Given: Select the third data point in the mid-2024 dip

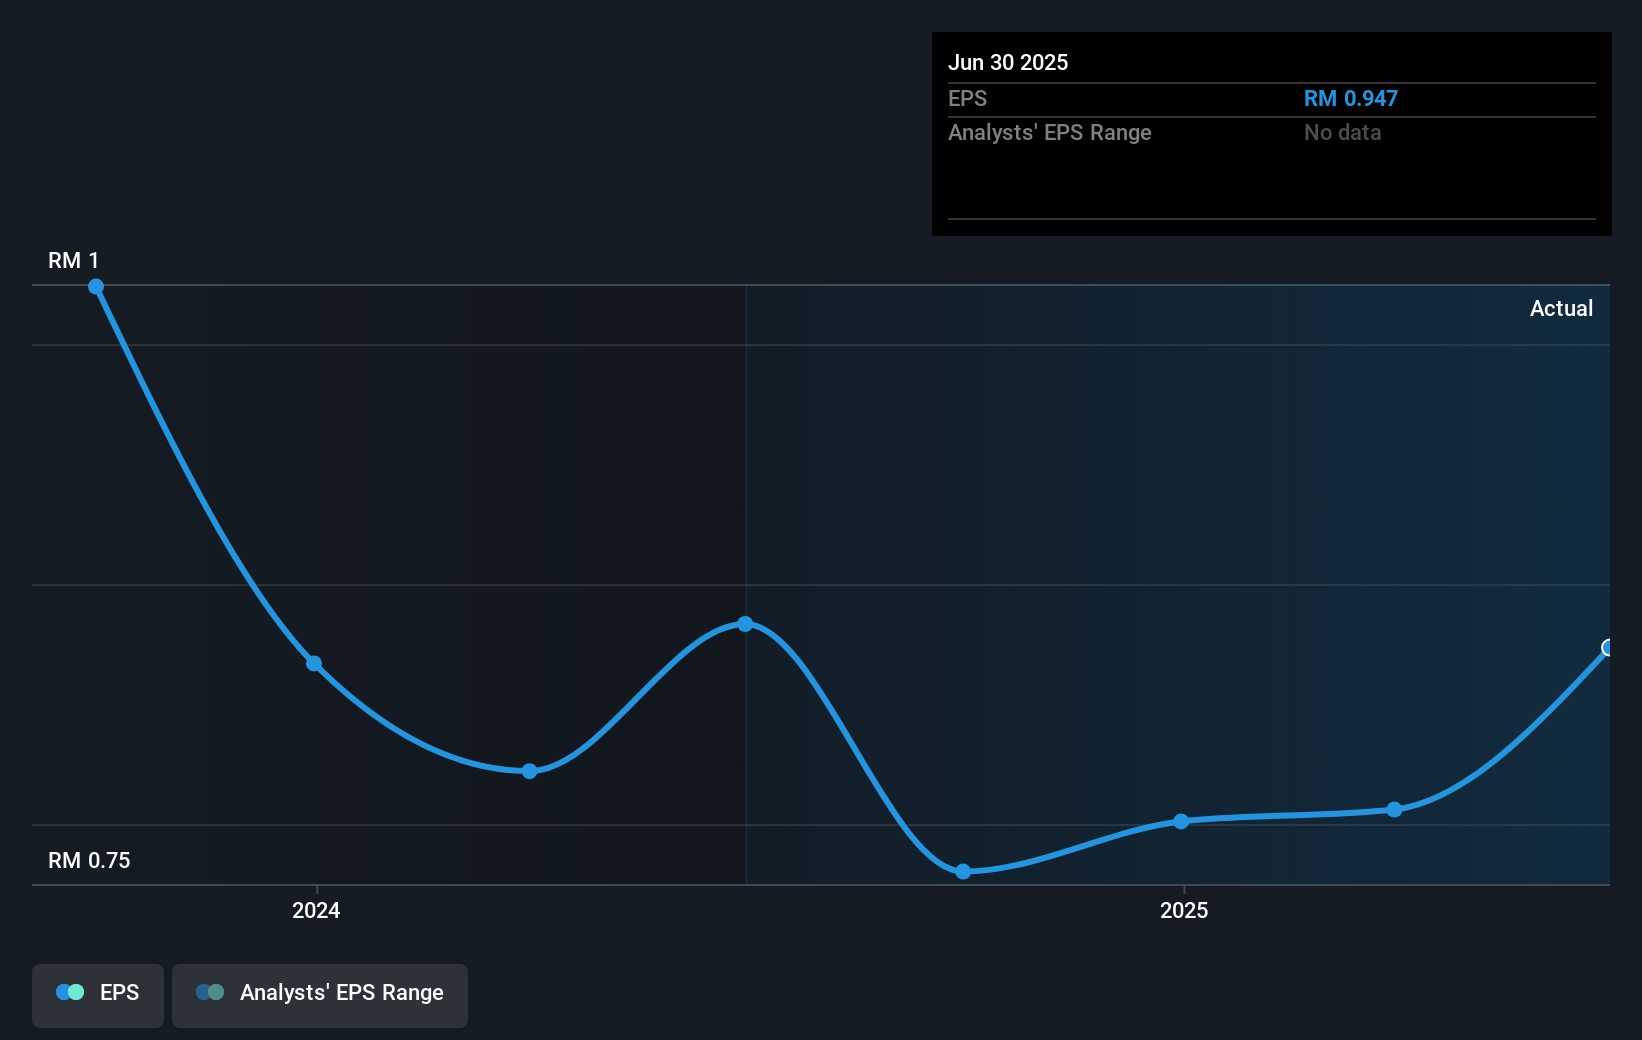Looking at the screenshot, I should pos(530,771).
